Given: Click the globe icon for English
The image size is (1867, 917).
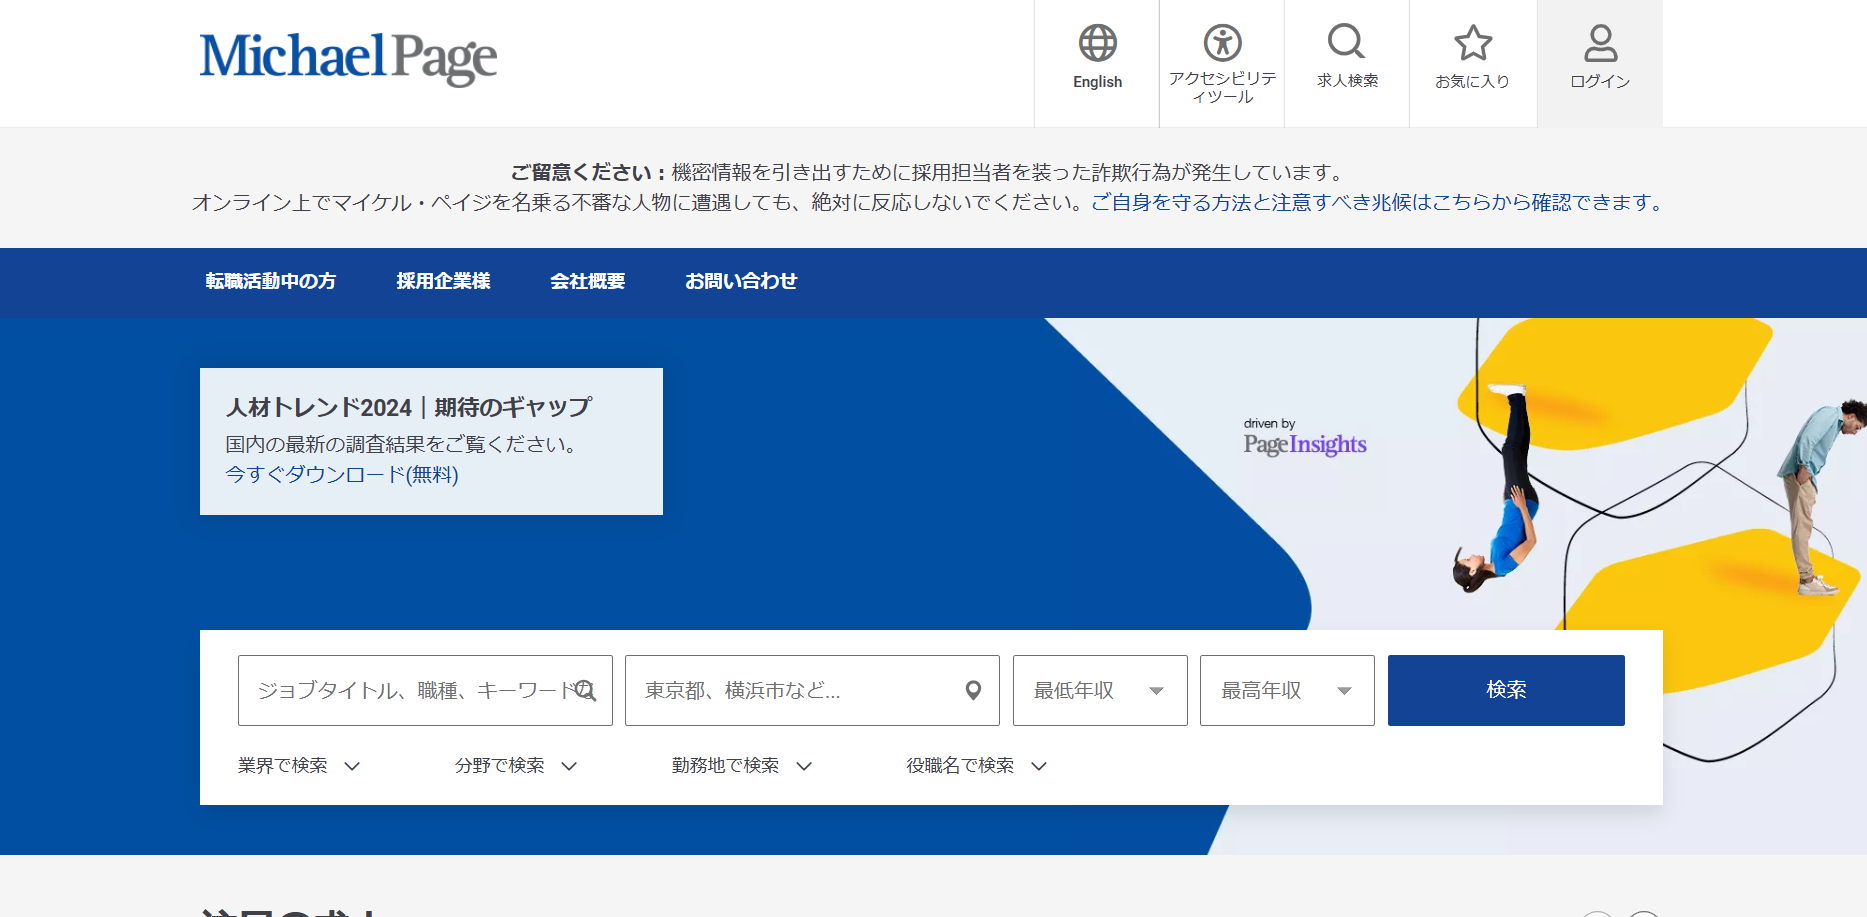Looking at the screenshot, I should coord(1097,43).
